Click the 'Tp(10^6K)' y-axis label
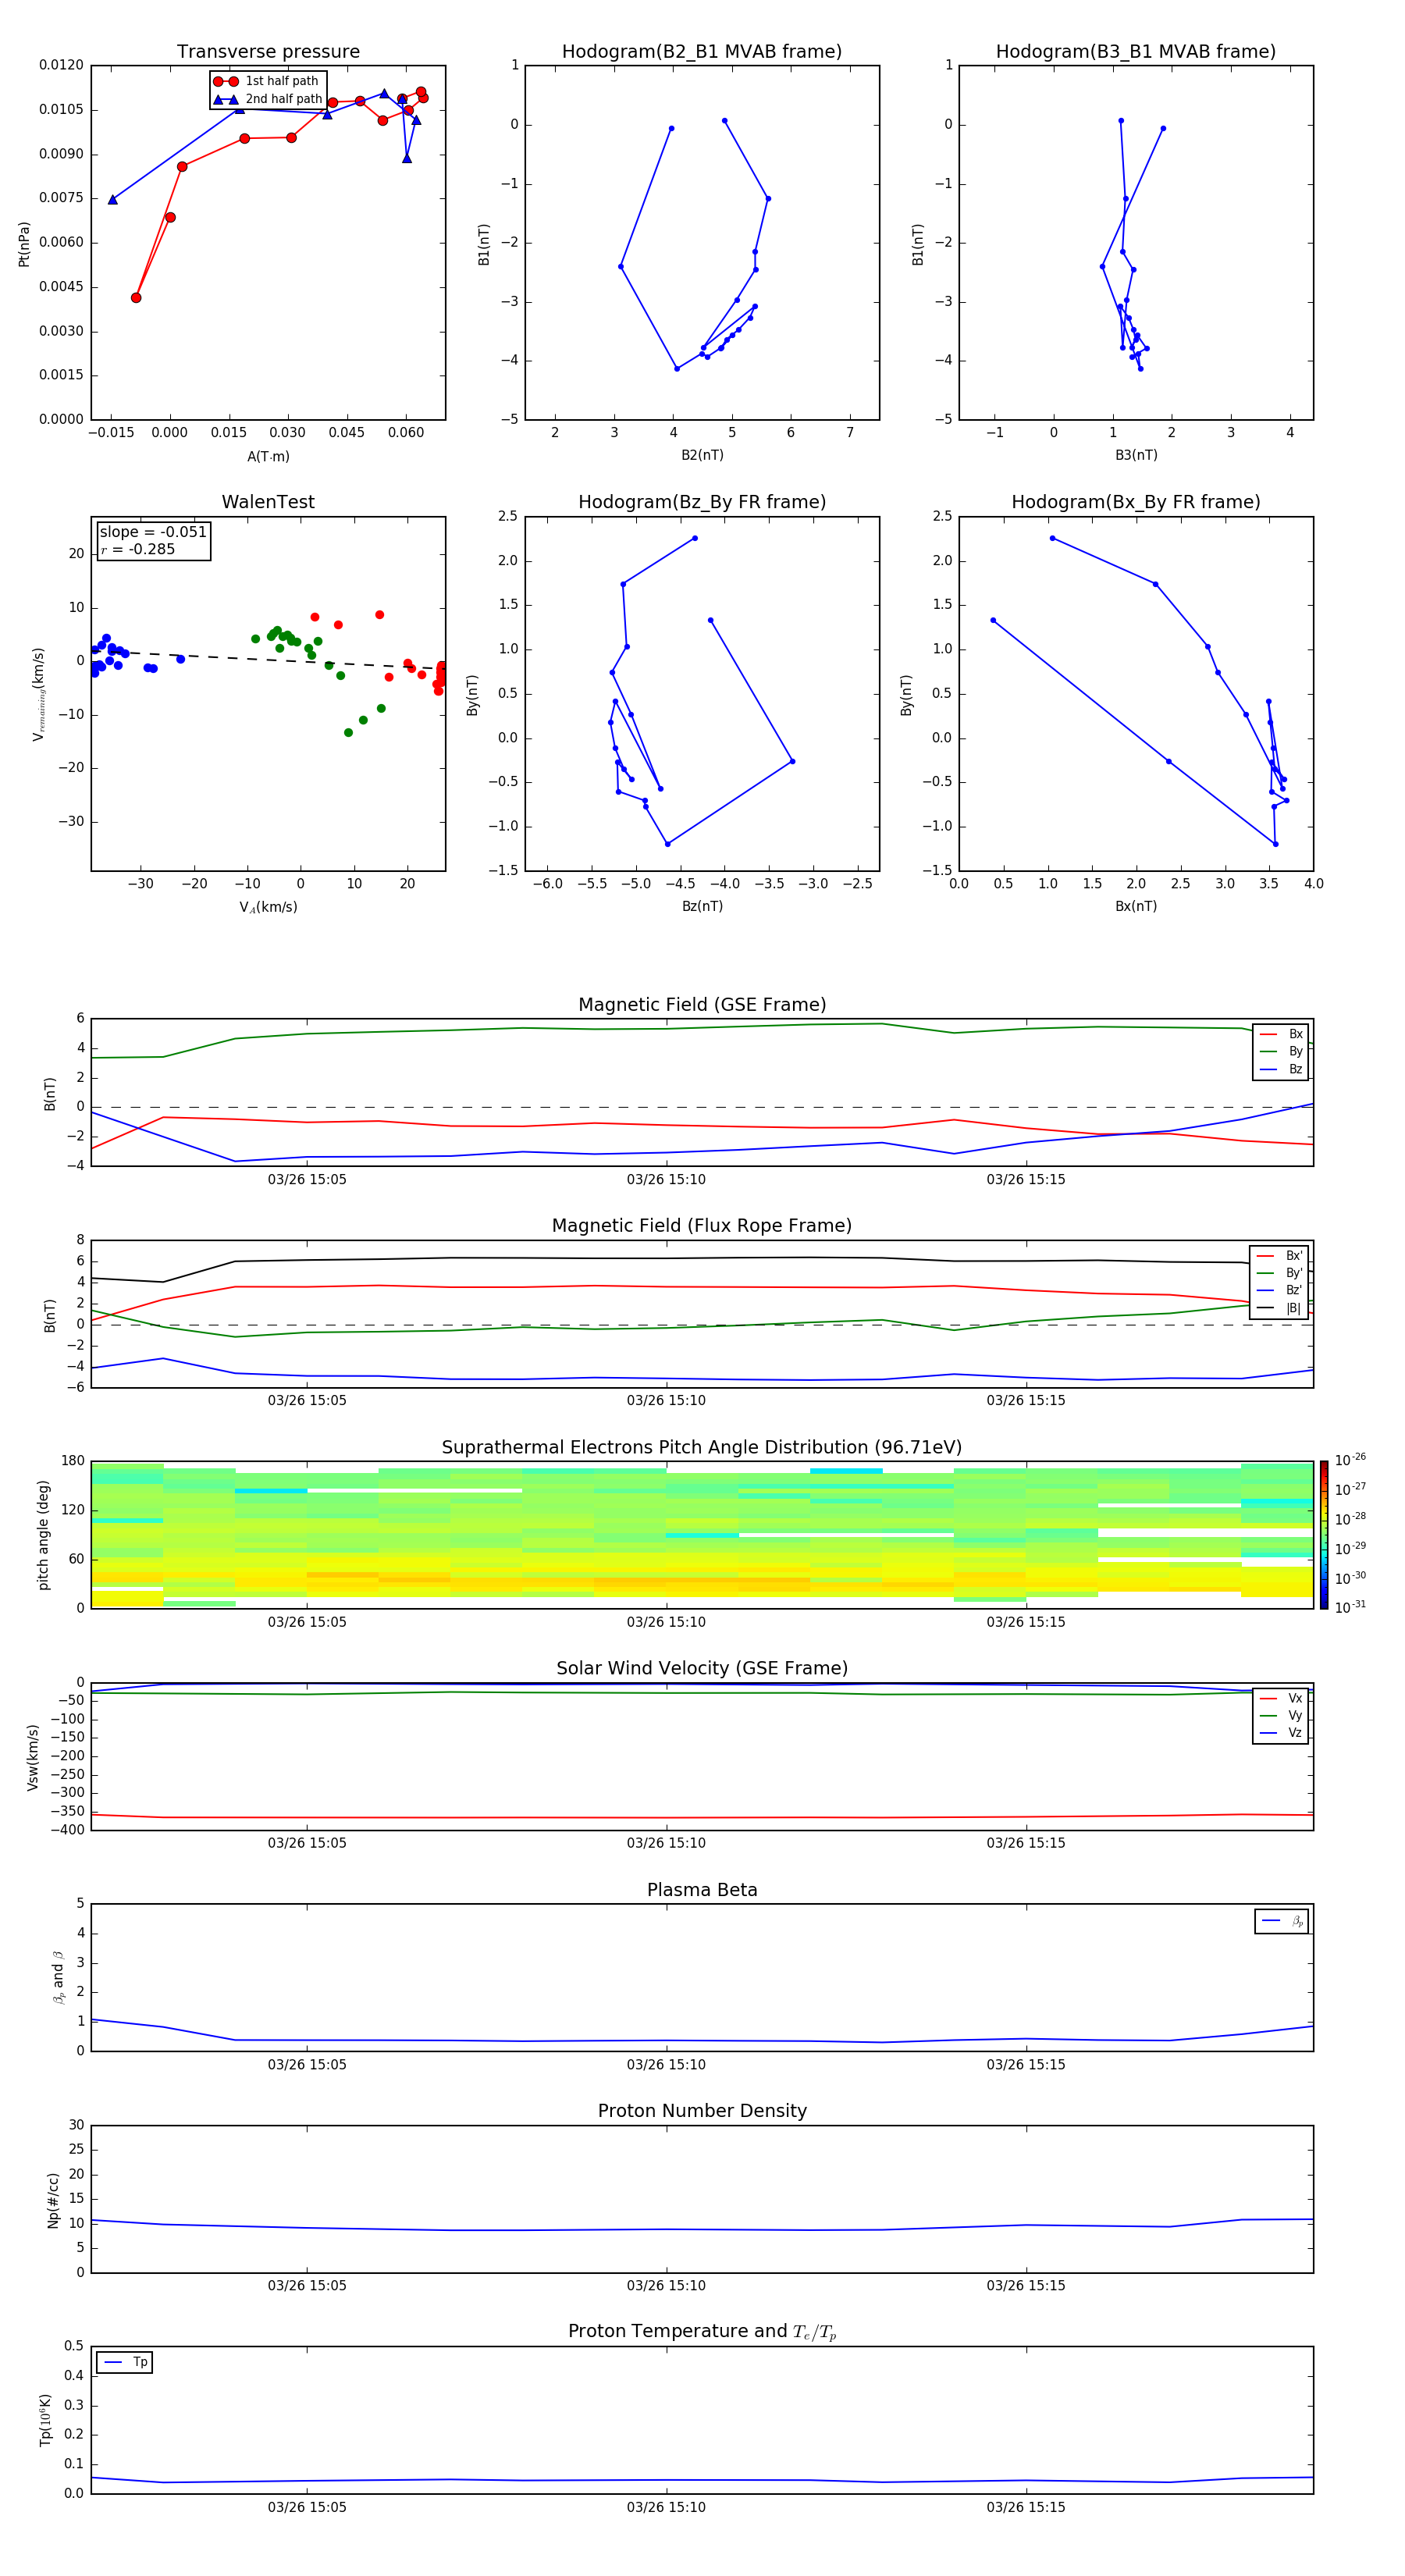 click(46, 2420)
